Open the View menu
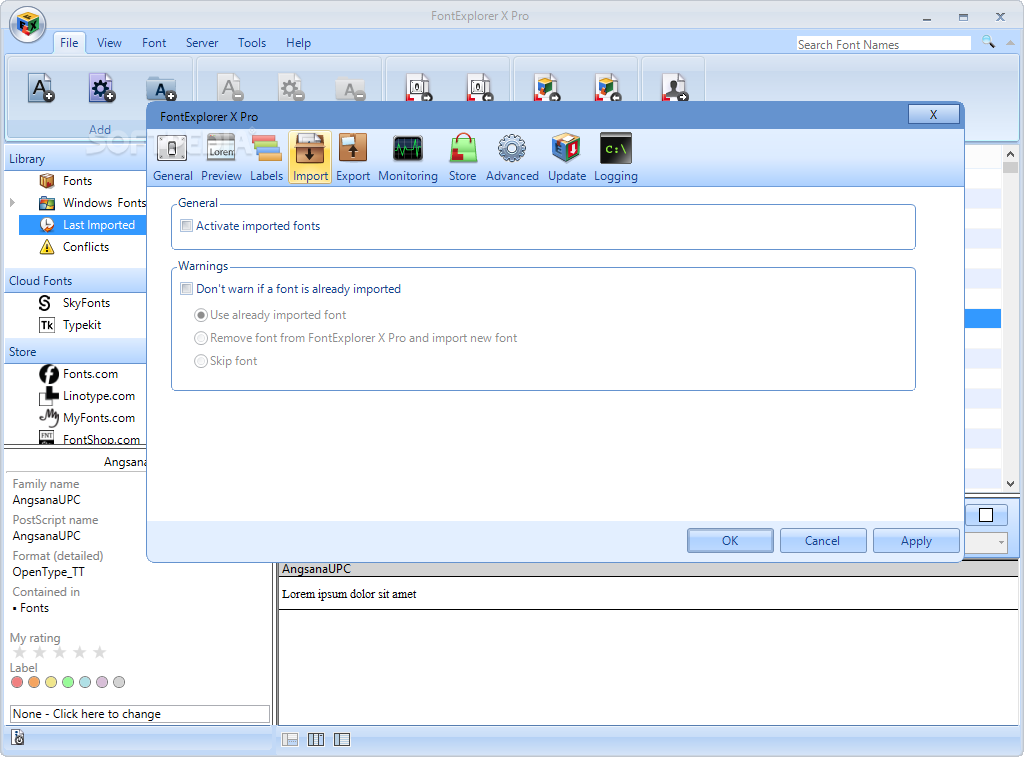The height and width of the screenshot is (757, 1024). [109, 42]
